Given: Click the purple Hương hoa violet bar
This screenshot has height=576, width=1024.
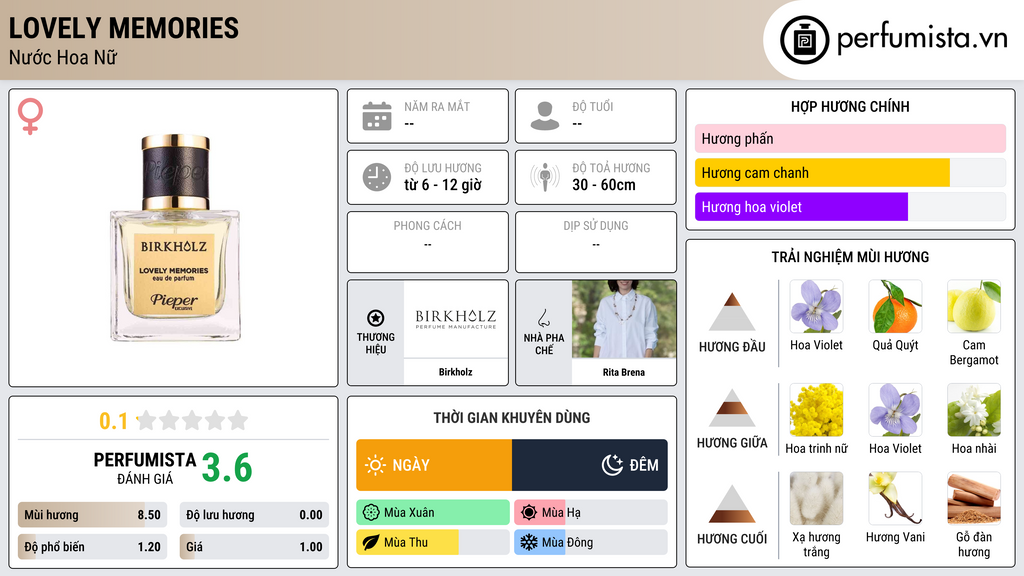Looking at the screenshot, I should [801, 207].
